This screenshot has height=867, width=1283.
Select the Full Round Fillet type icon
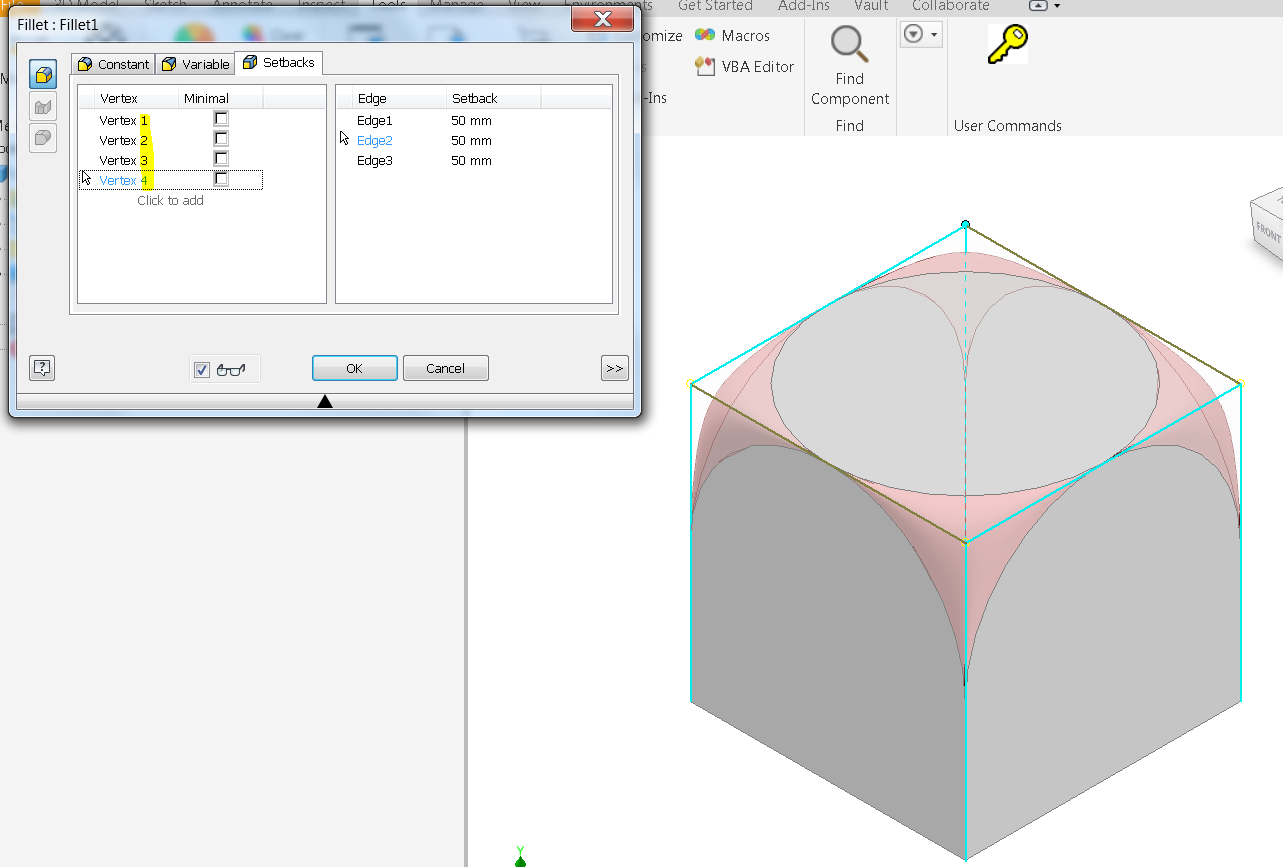coord(42,137)
